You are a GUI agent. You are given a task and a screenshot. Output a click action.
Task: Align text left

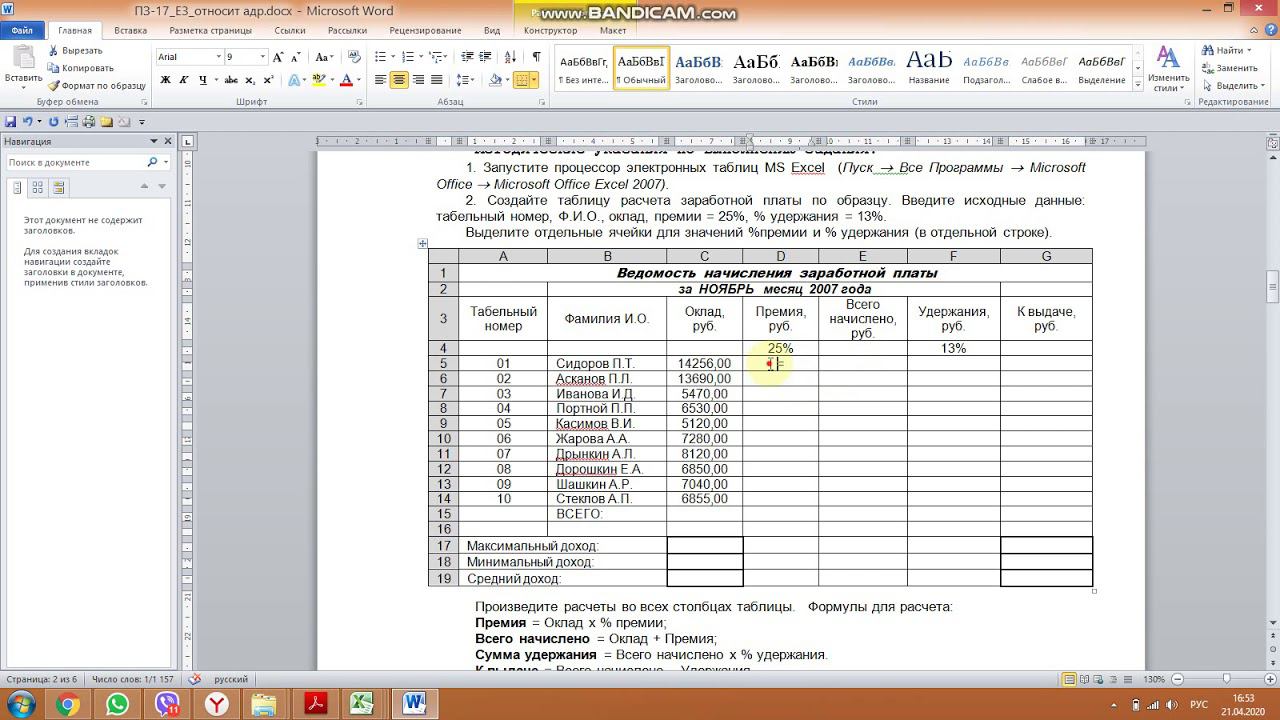click(381, 80)
